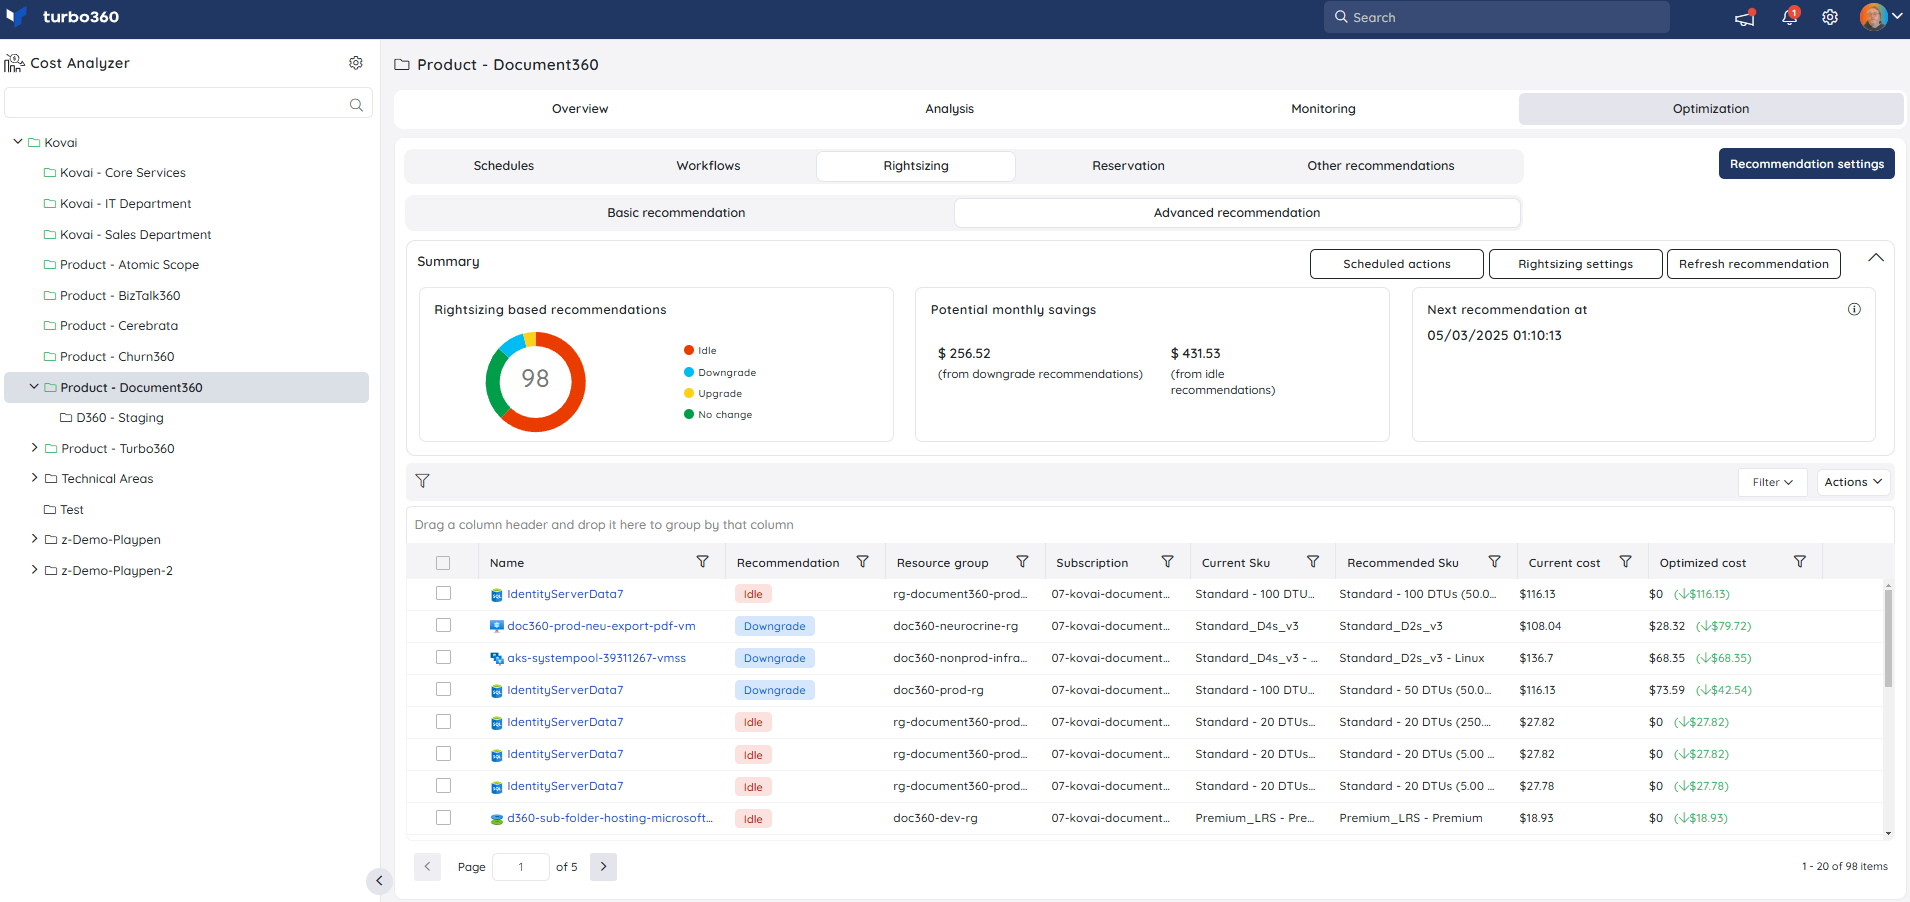Toggle the select-all checkbox in the grid header
This screenshot has height=902, width=1910.
[443, 563]
